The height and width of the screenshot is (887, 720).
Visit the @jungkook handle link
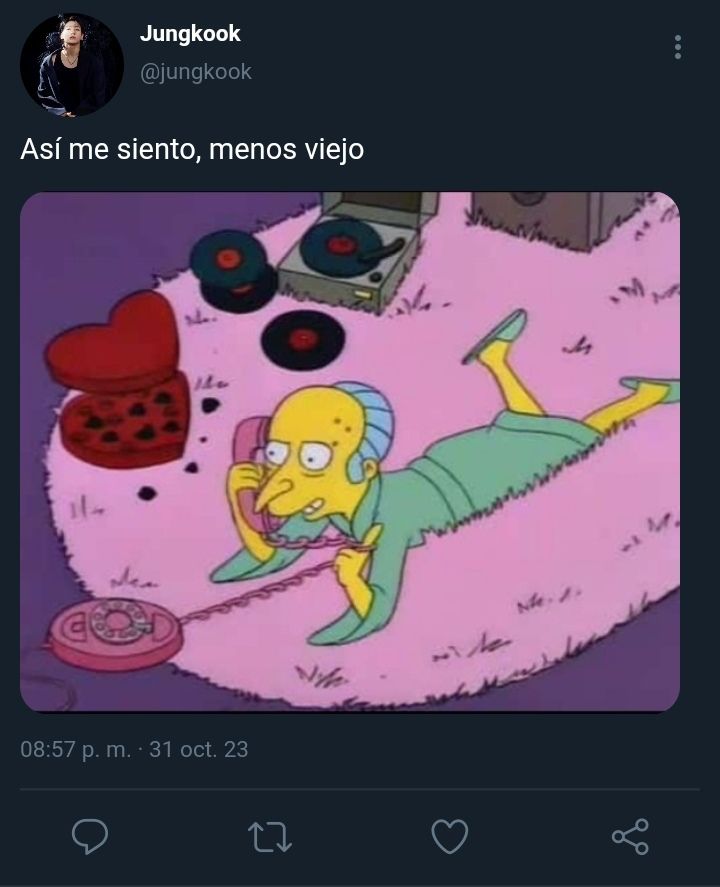coord(196,72)
